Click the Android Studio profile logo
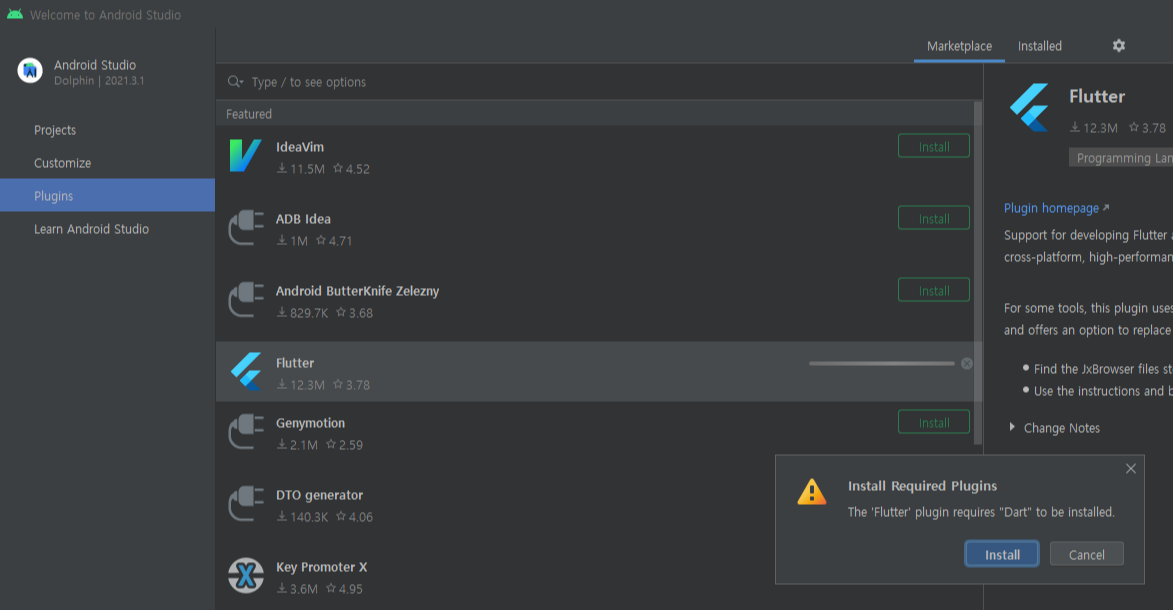 click(x=30, y=71)
